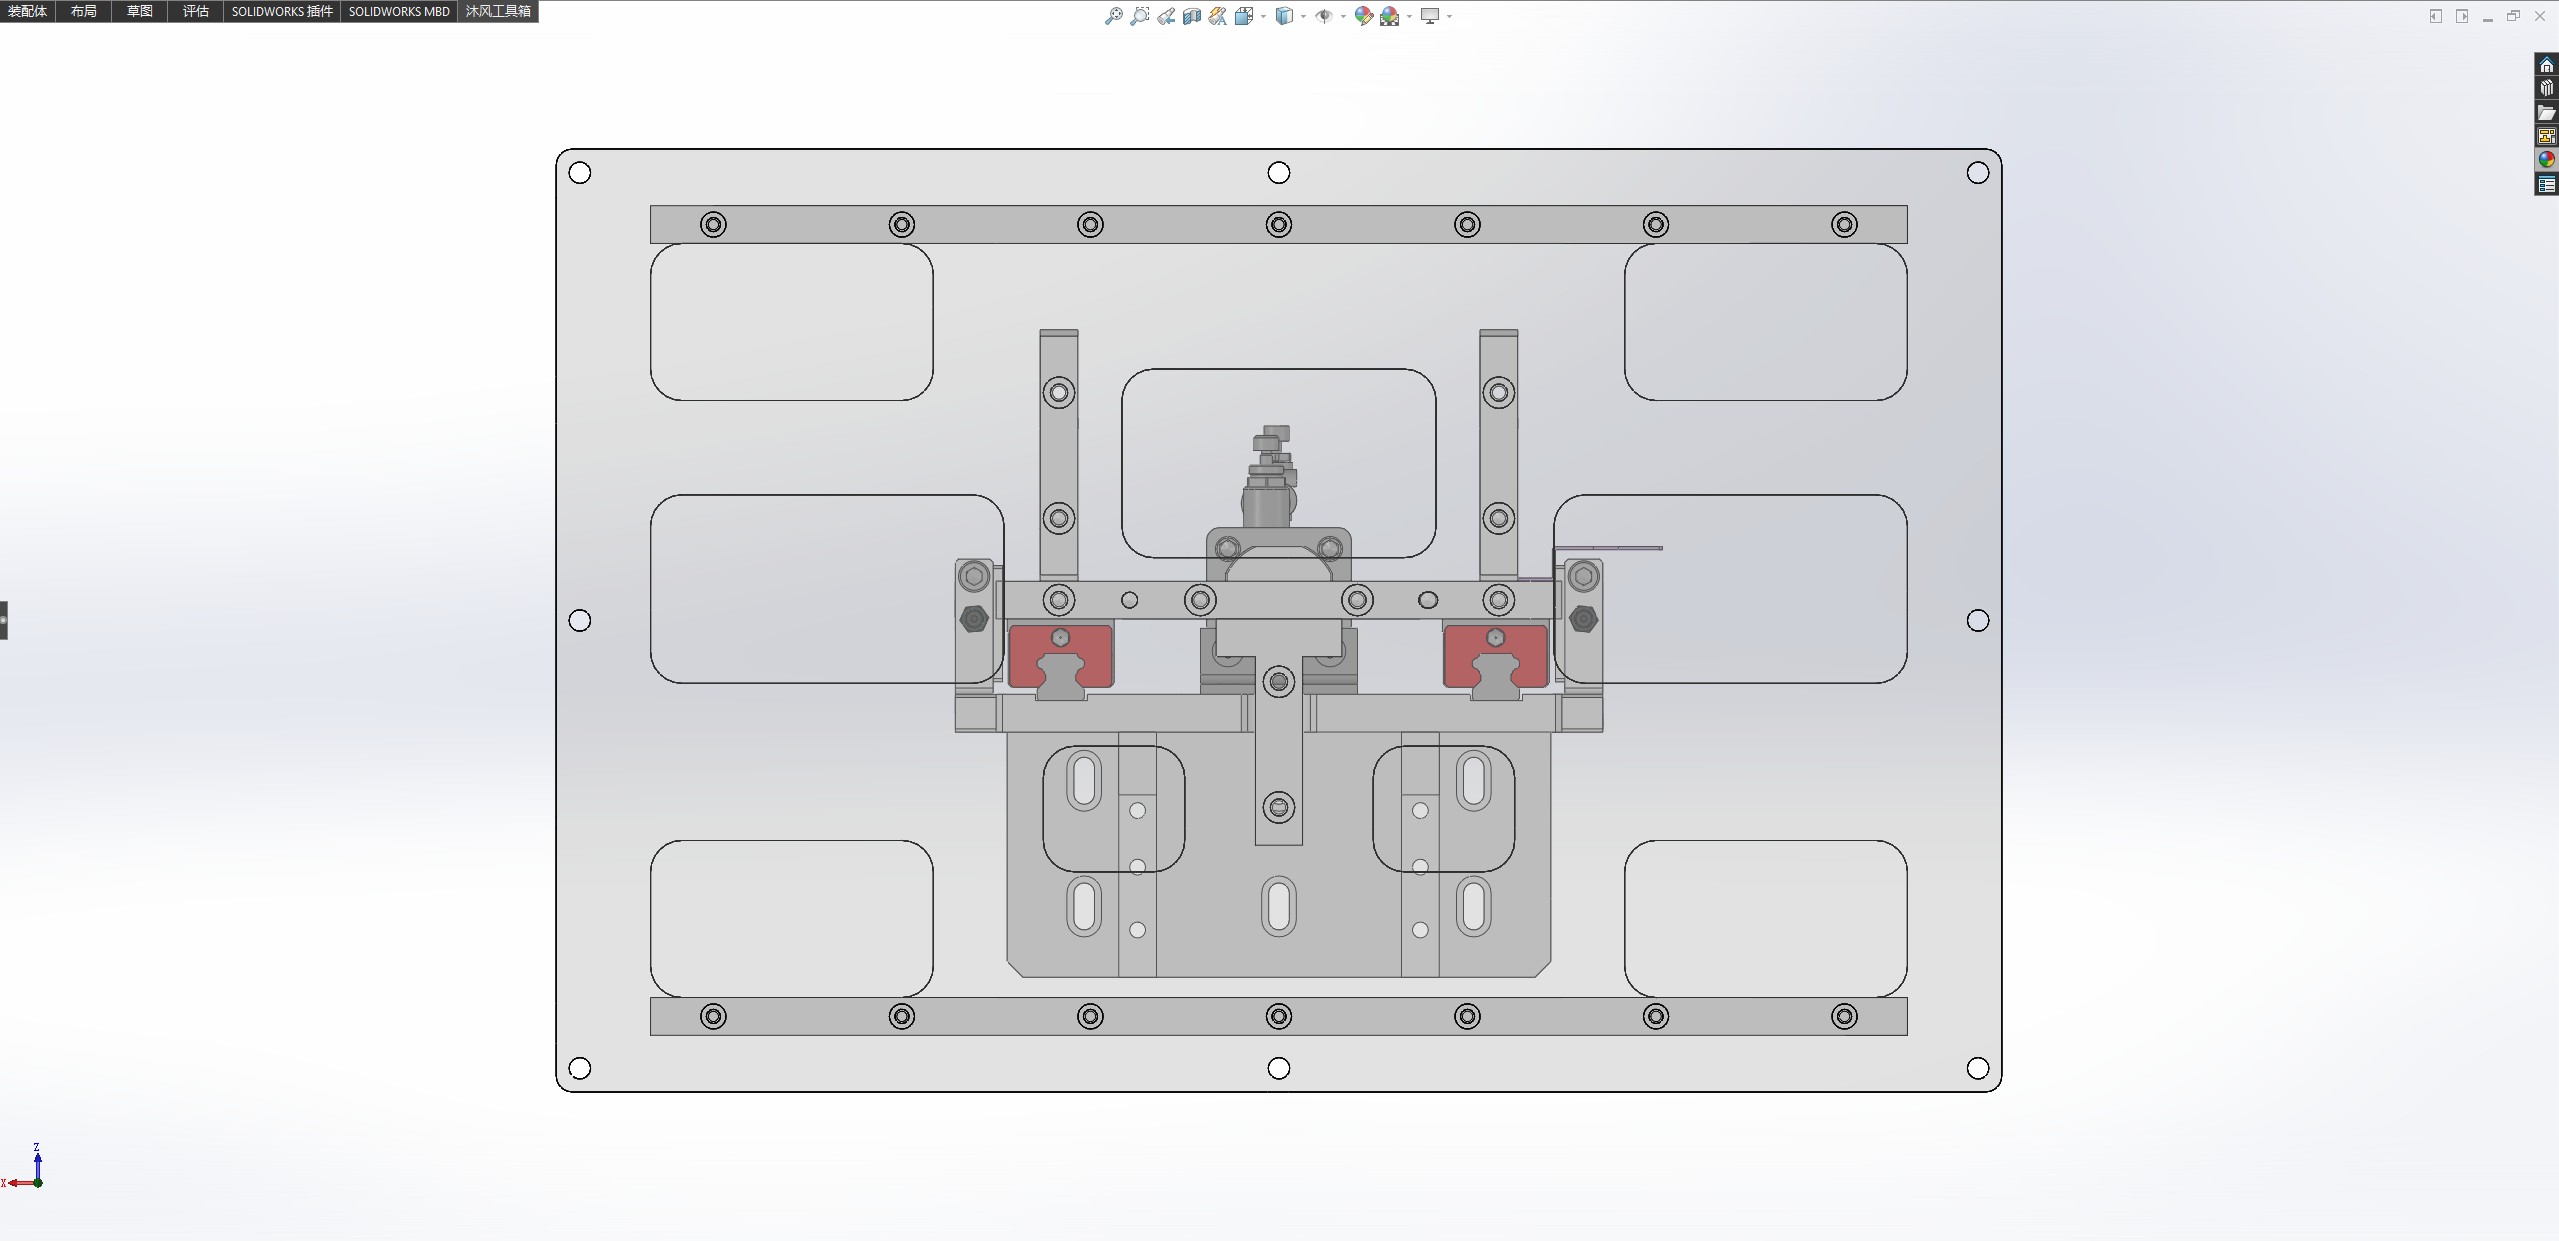The height and width of the screenshot is (1241, 2559).
Task: Click the Previous View icon
Action: click(x=1166, y=16)
